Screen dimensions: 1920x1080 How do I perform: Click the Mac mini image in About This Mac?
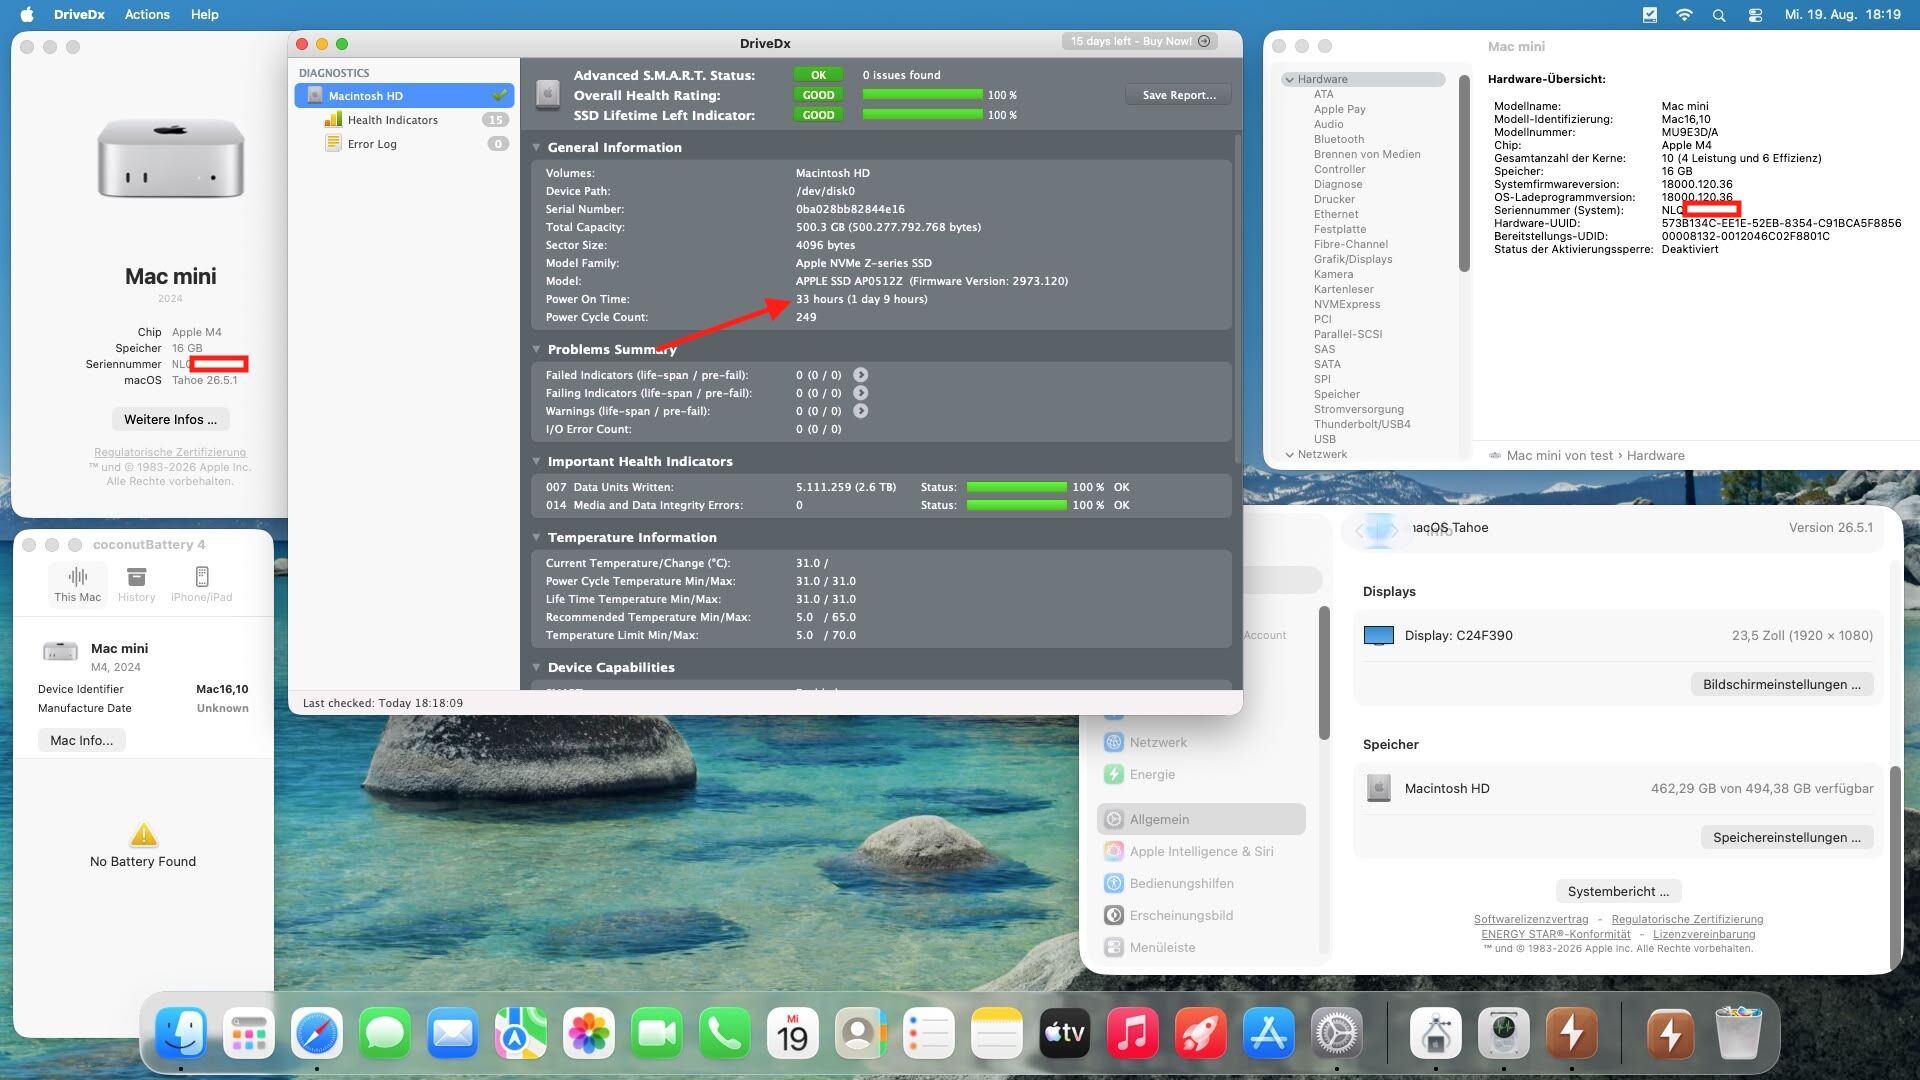point(171,158)
